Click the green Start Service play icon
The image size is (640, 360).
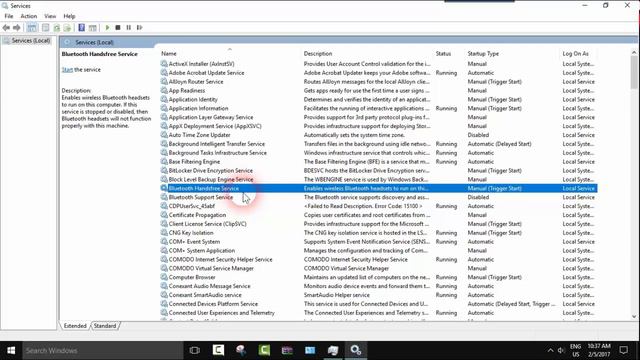point(107,28)
